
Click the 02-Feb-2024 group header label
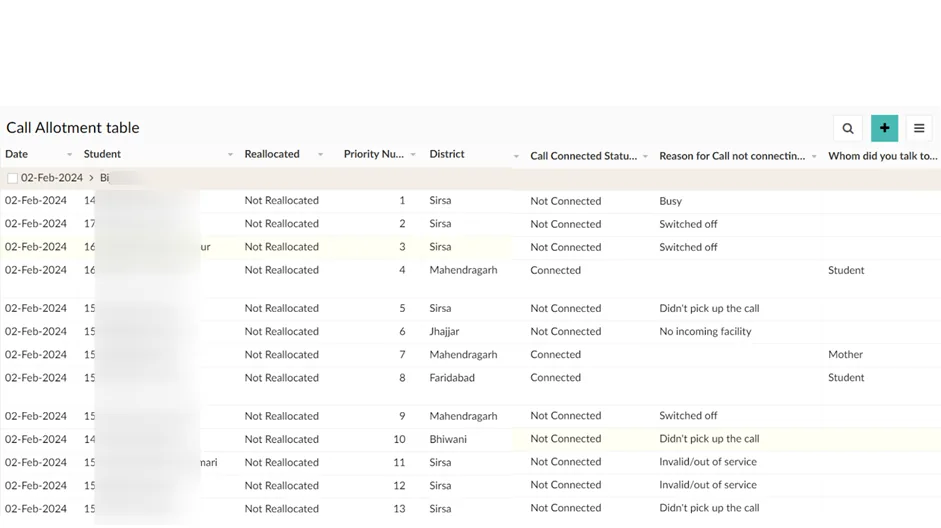click(x=52, y=178)
